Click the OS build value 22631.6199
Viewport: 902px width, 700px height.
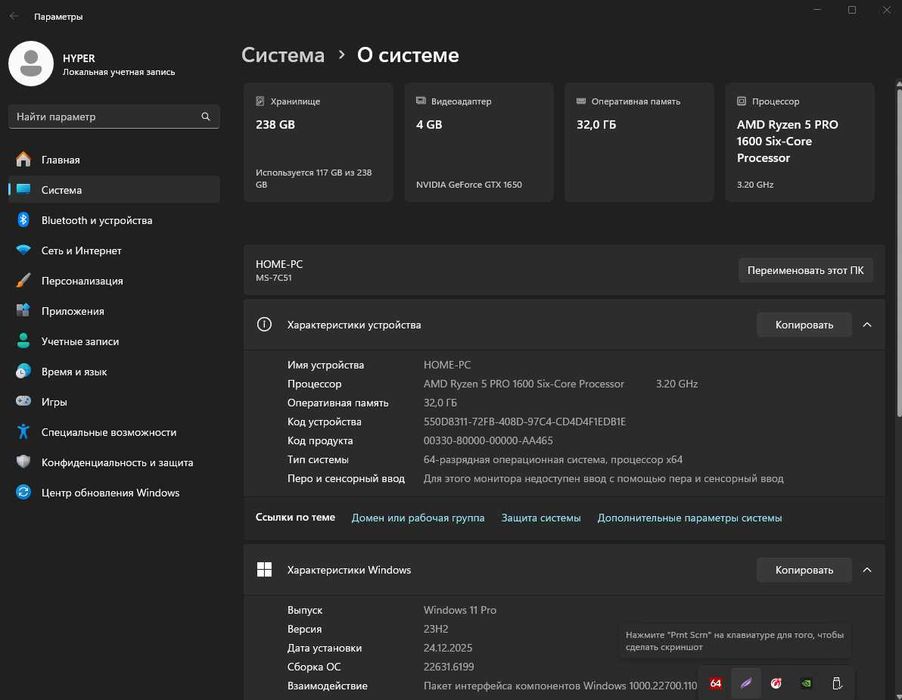pos(449,667)
